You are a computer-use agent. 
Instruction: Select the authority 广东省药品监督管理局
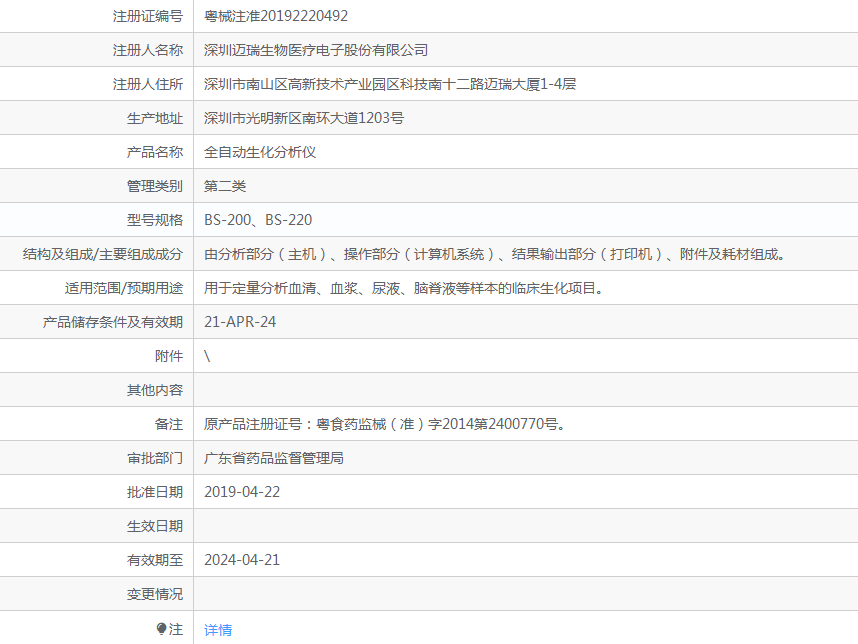point(274,458)
